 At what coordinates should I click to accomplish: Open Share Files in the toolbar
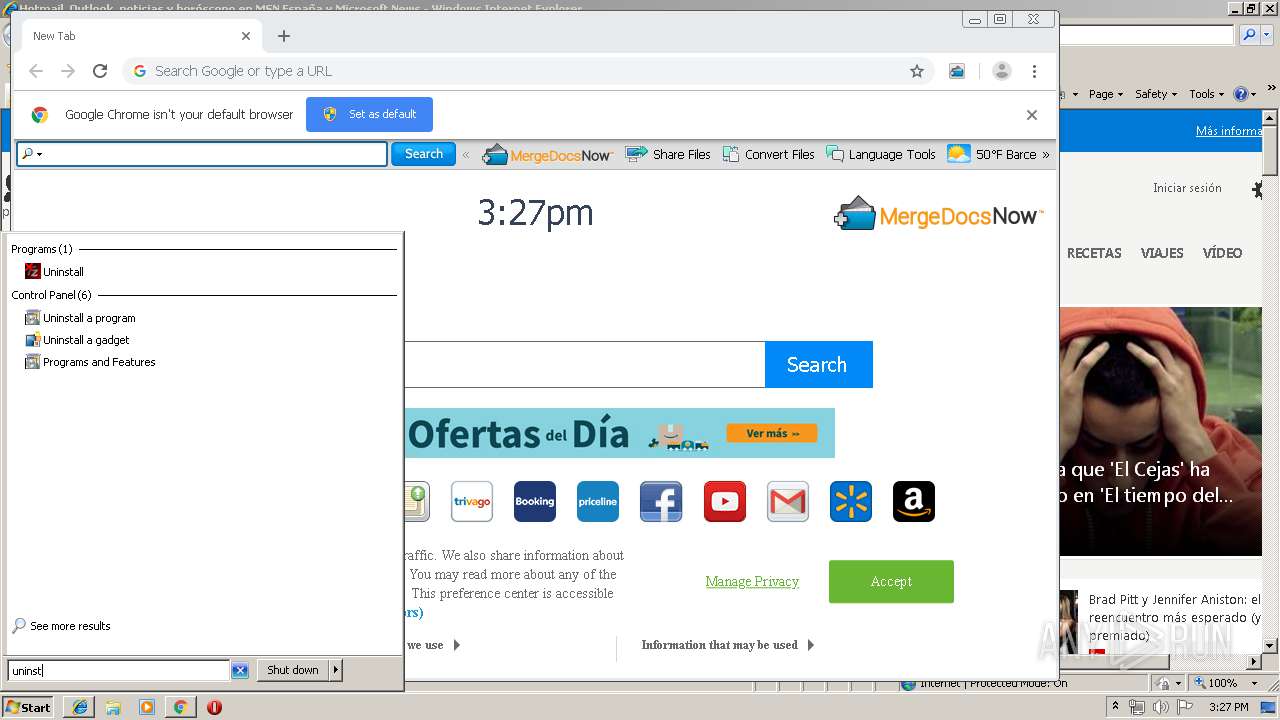pos(668,155)
